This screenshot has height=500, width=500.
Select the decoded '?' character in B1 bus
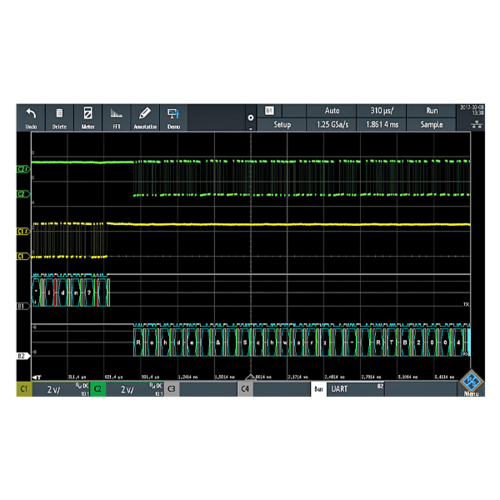tap(89, 293)
